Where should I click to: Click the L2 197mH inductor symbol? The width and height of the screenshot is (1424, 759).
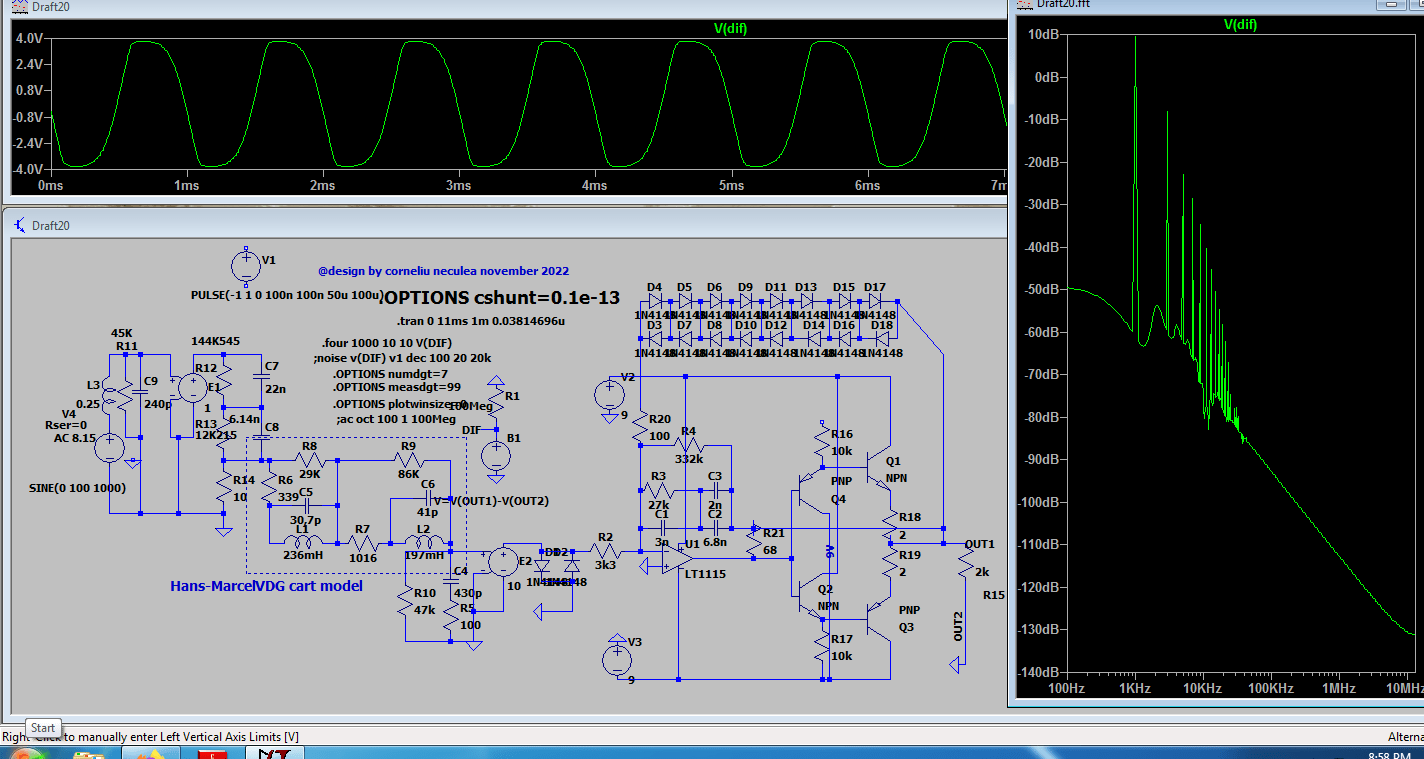tap(424, 542)
